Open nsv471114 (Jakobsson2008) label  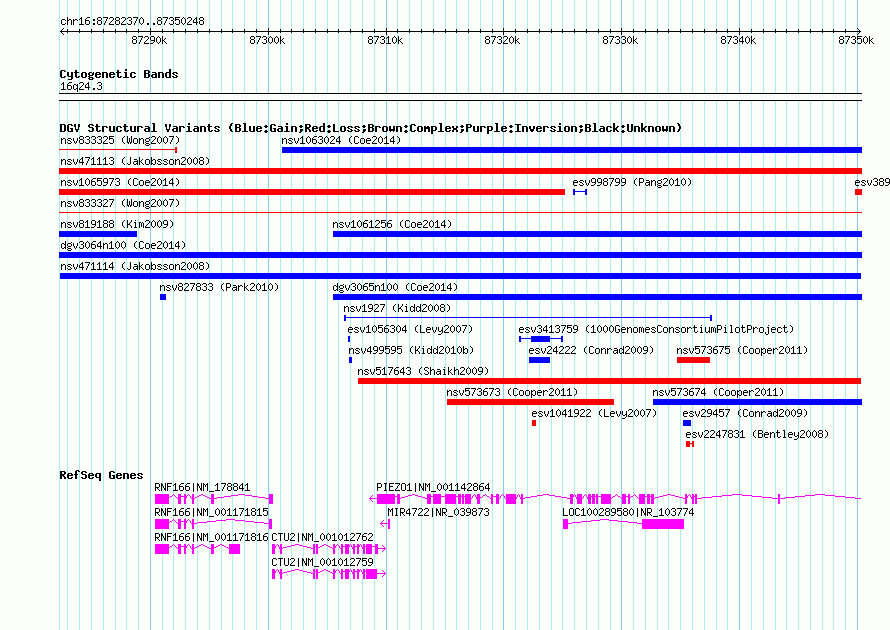135,266
